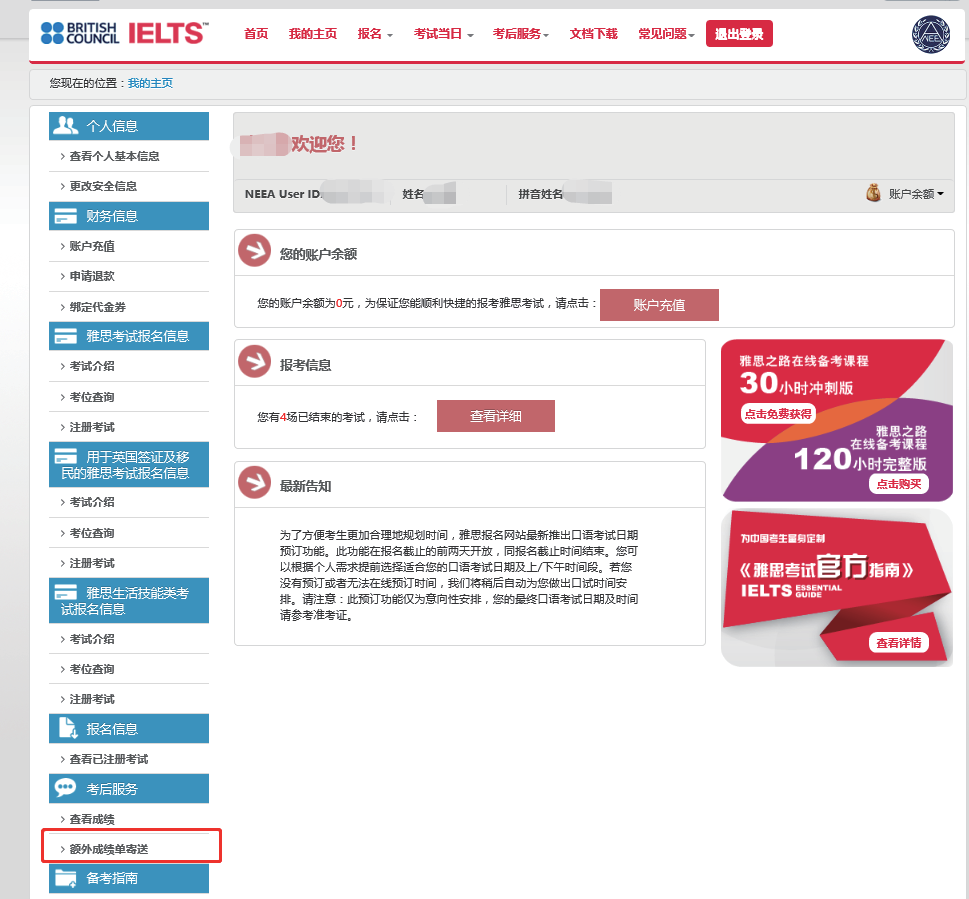The height and width of the screenshot is (899, 969).
Task: Click 点击免费获得 on course banner
Action: pos(777,414)
